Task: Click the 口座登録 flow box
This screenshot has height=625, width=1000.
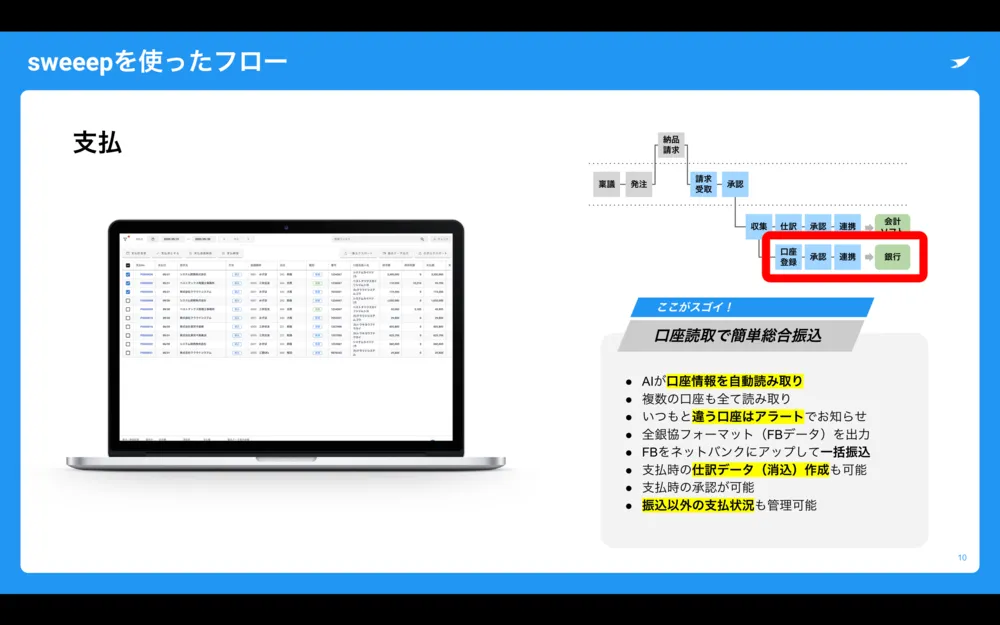Action: (788, 257)
